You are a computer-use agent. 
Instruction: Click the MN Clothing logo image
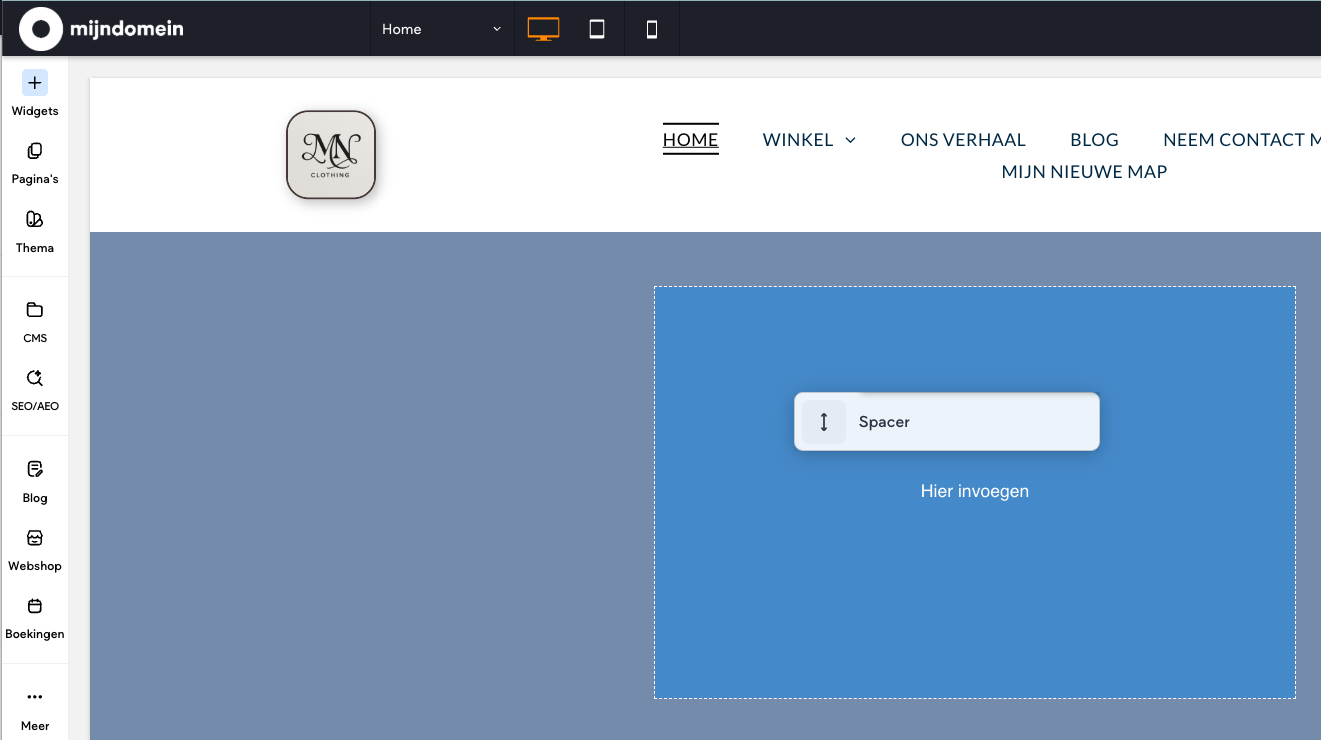[x=331, y=155]
